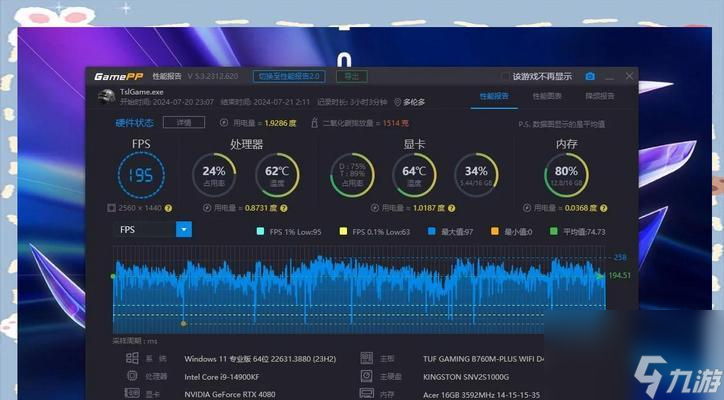The height and width of the screenshot is (400, 724).
Task: Toggle 最小值:0 legend series
Action: (x=512, y=232)
